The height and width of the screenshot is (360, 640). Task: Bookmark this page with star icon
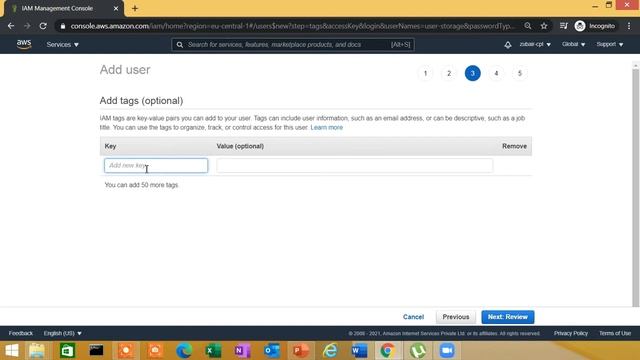tap(544, 26)
